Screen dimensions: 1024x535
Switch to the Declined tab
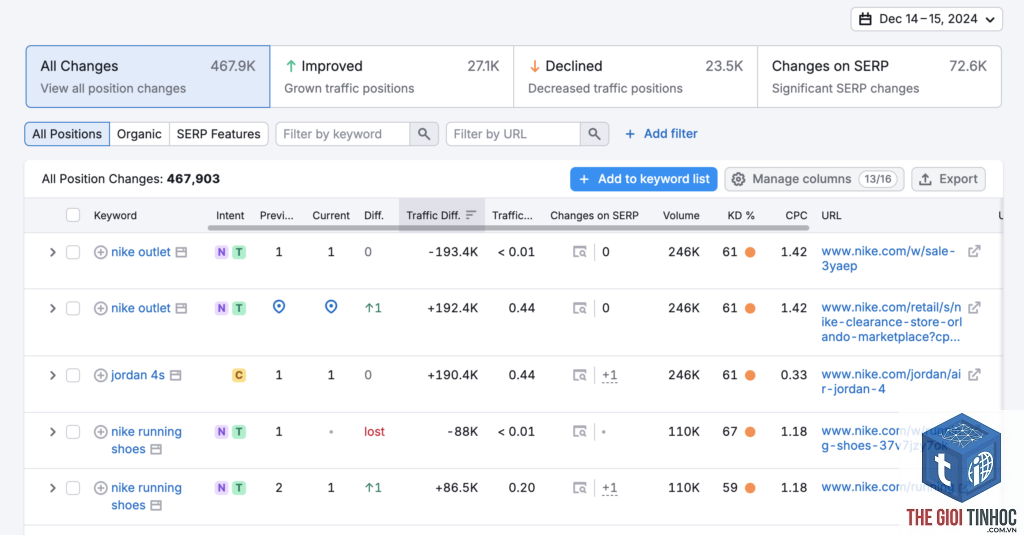635,76
